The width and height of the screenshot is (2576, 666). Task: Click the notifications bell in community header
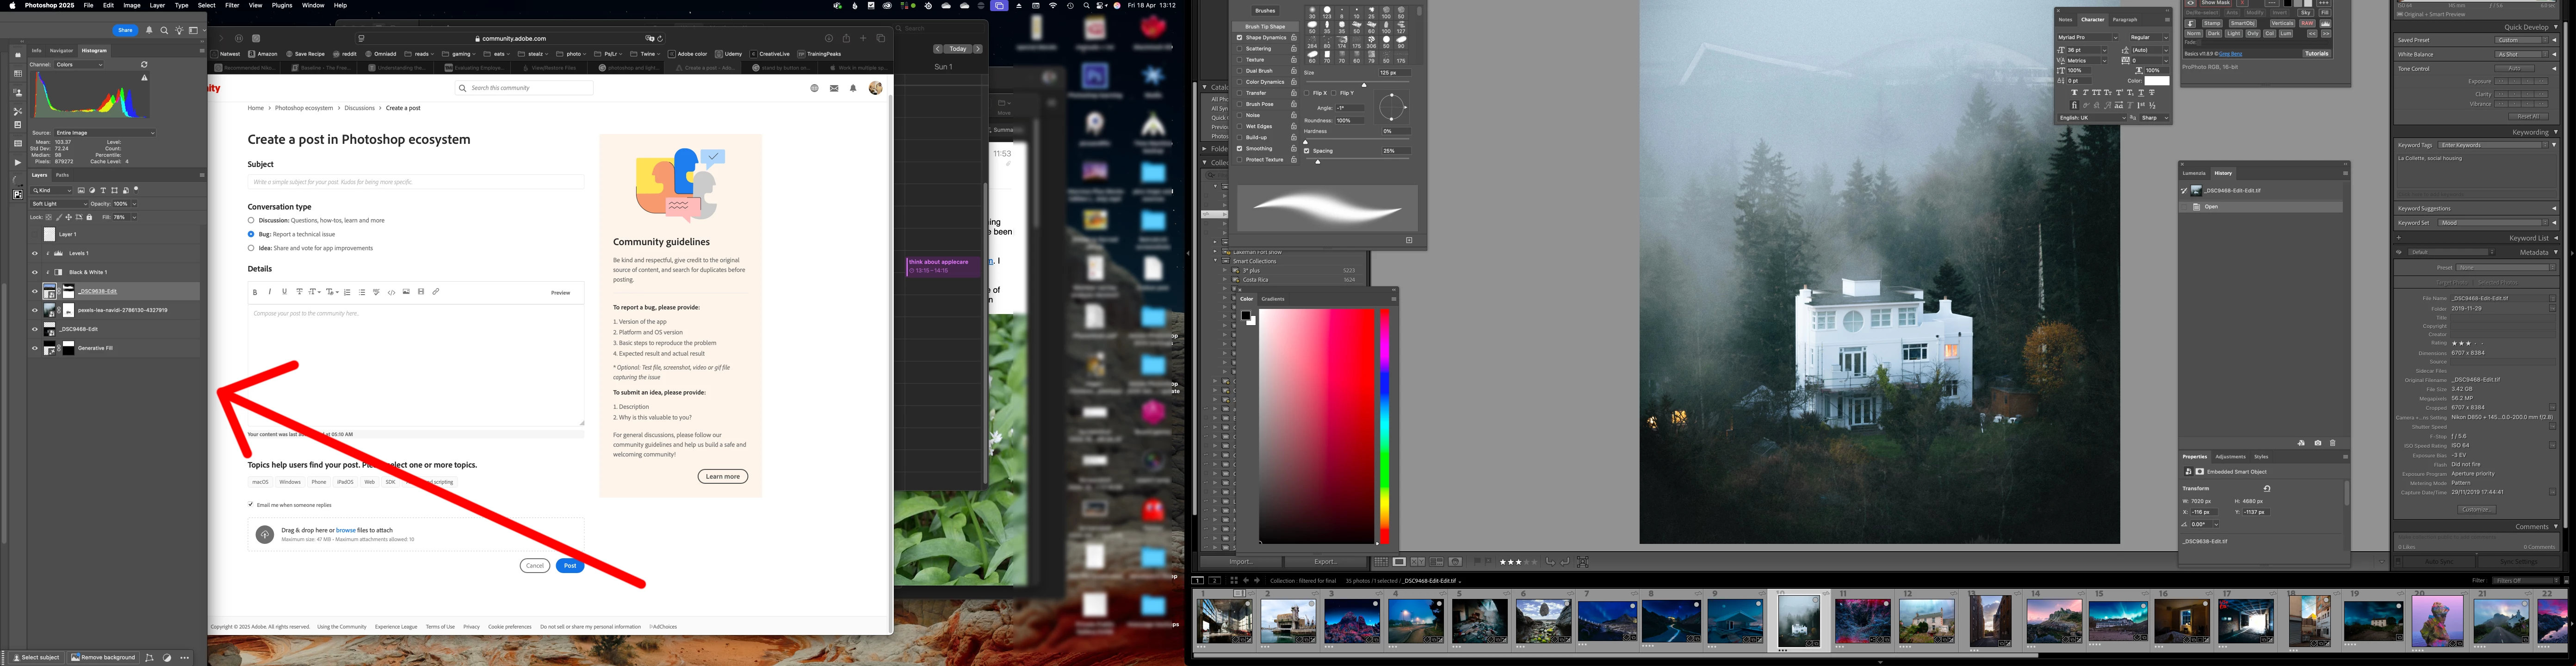pyautogui.click(x=853, y=88)
